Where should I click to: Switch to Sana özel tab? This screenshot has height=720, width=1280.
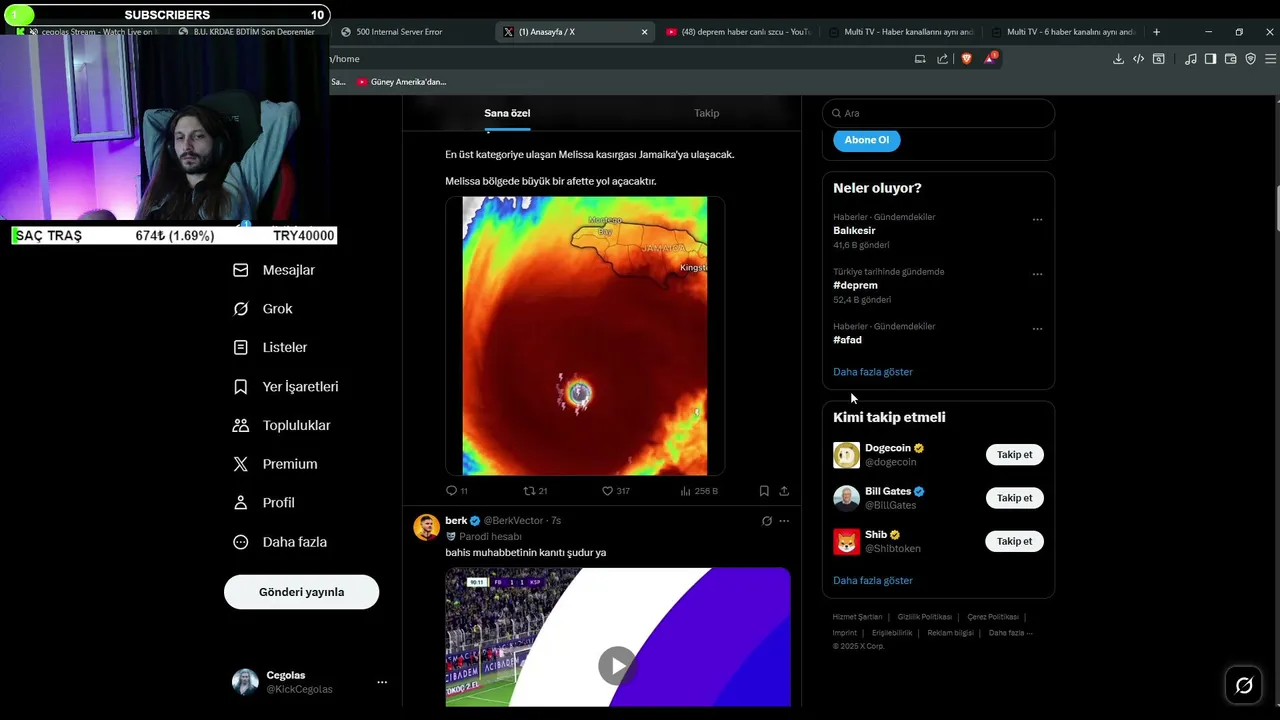click(x=507, y=113)
